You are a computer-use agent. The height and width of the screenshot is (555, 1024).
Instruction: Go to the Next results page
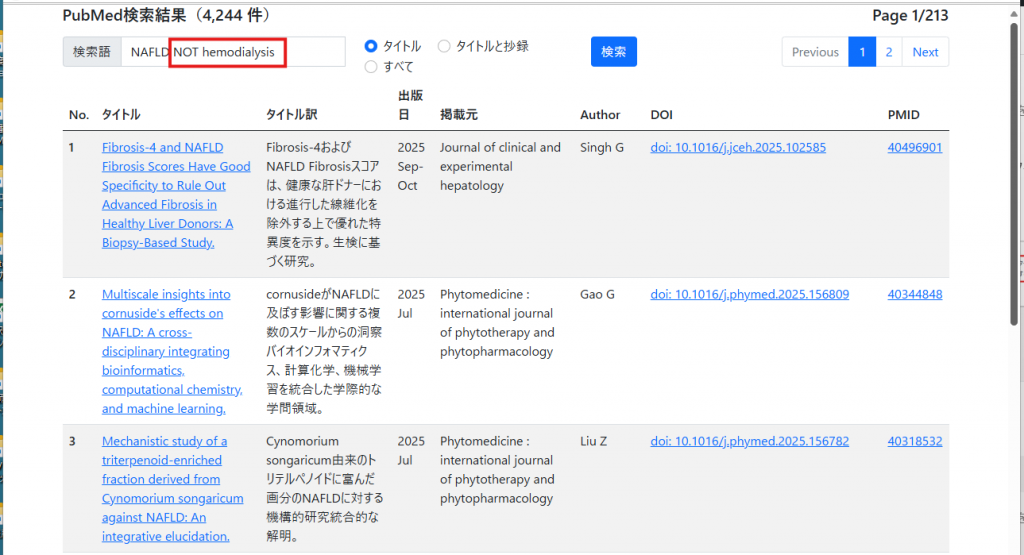pyautogui.click(x=925, y=52)
